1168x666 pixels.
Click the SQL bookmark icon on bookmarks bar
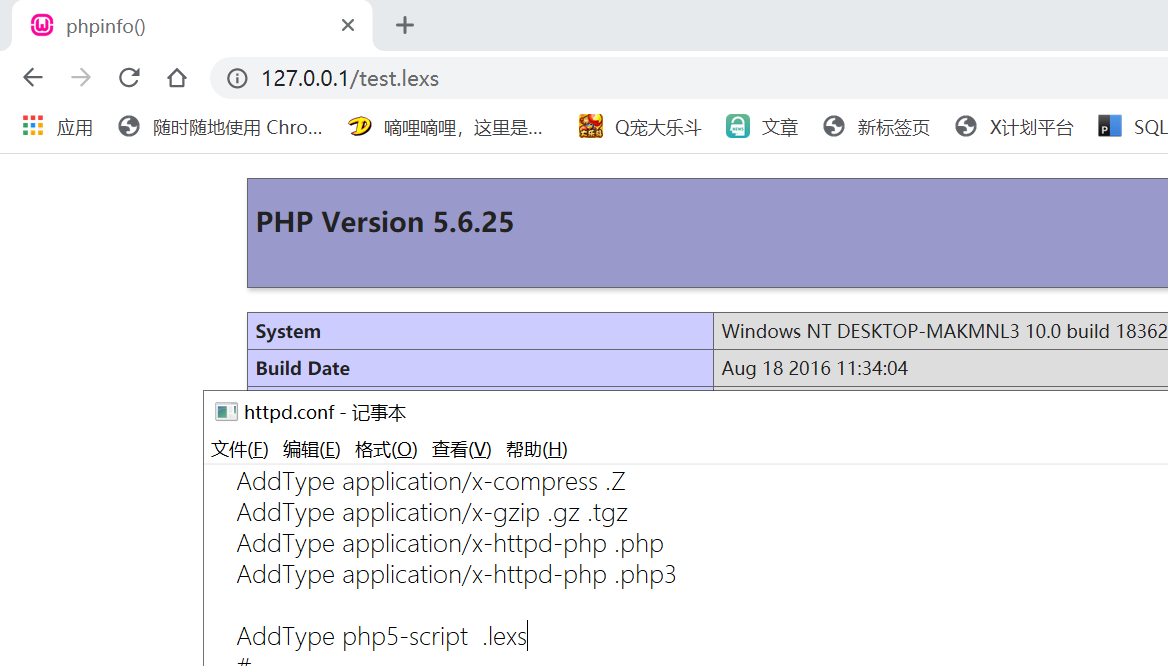[x=1108, y=126]
